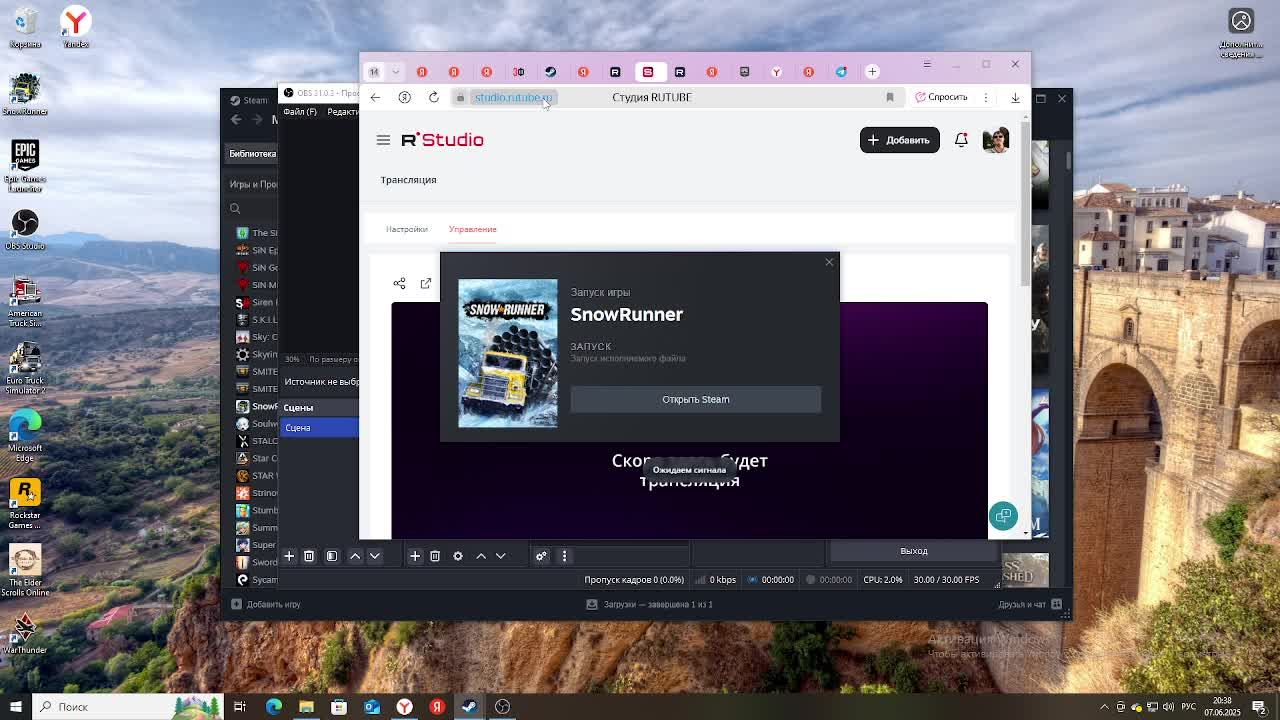Switch to the Настройки tab
This screenshot has width=1280, height=720.
click(x=407, y=229)
